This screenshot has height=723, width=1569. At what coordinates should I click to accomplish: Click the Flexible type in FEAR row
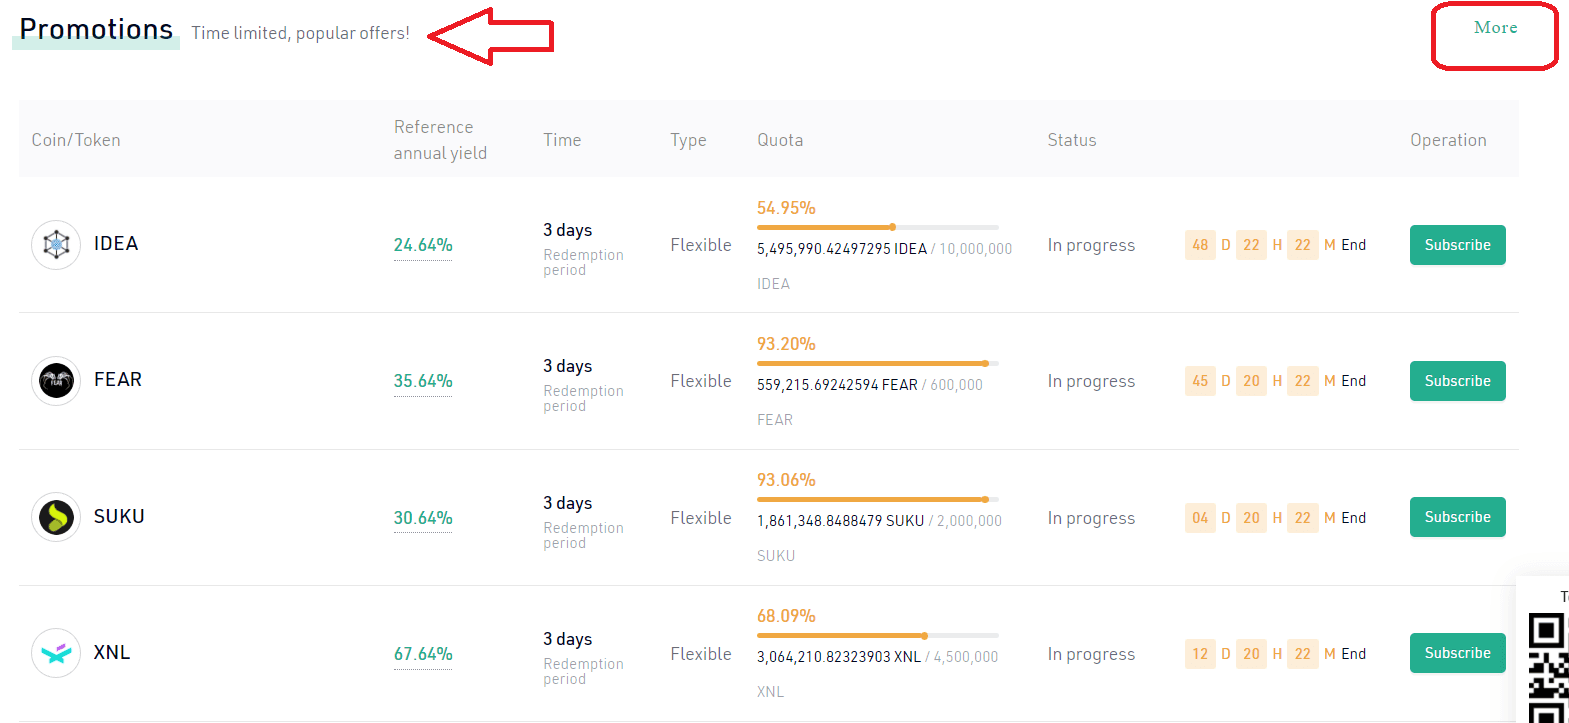coord(701,381)
